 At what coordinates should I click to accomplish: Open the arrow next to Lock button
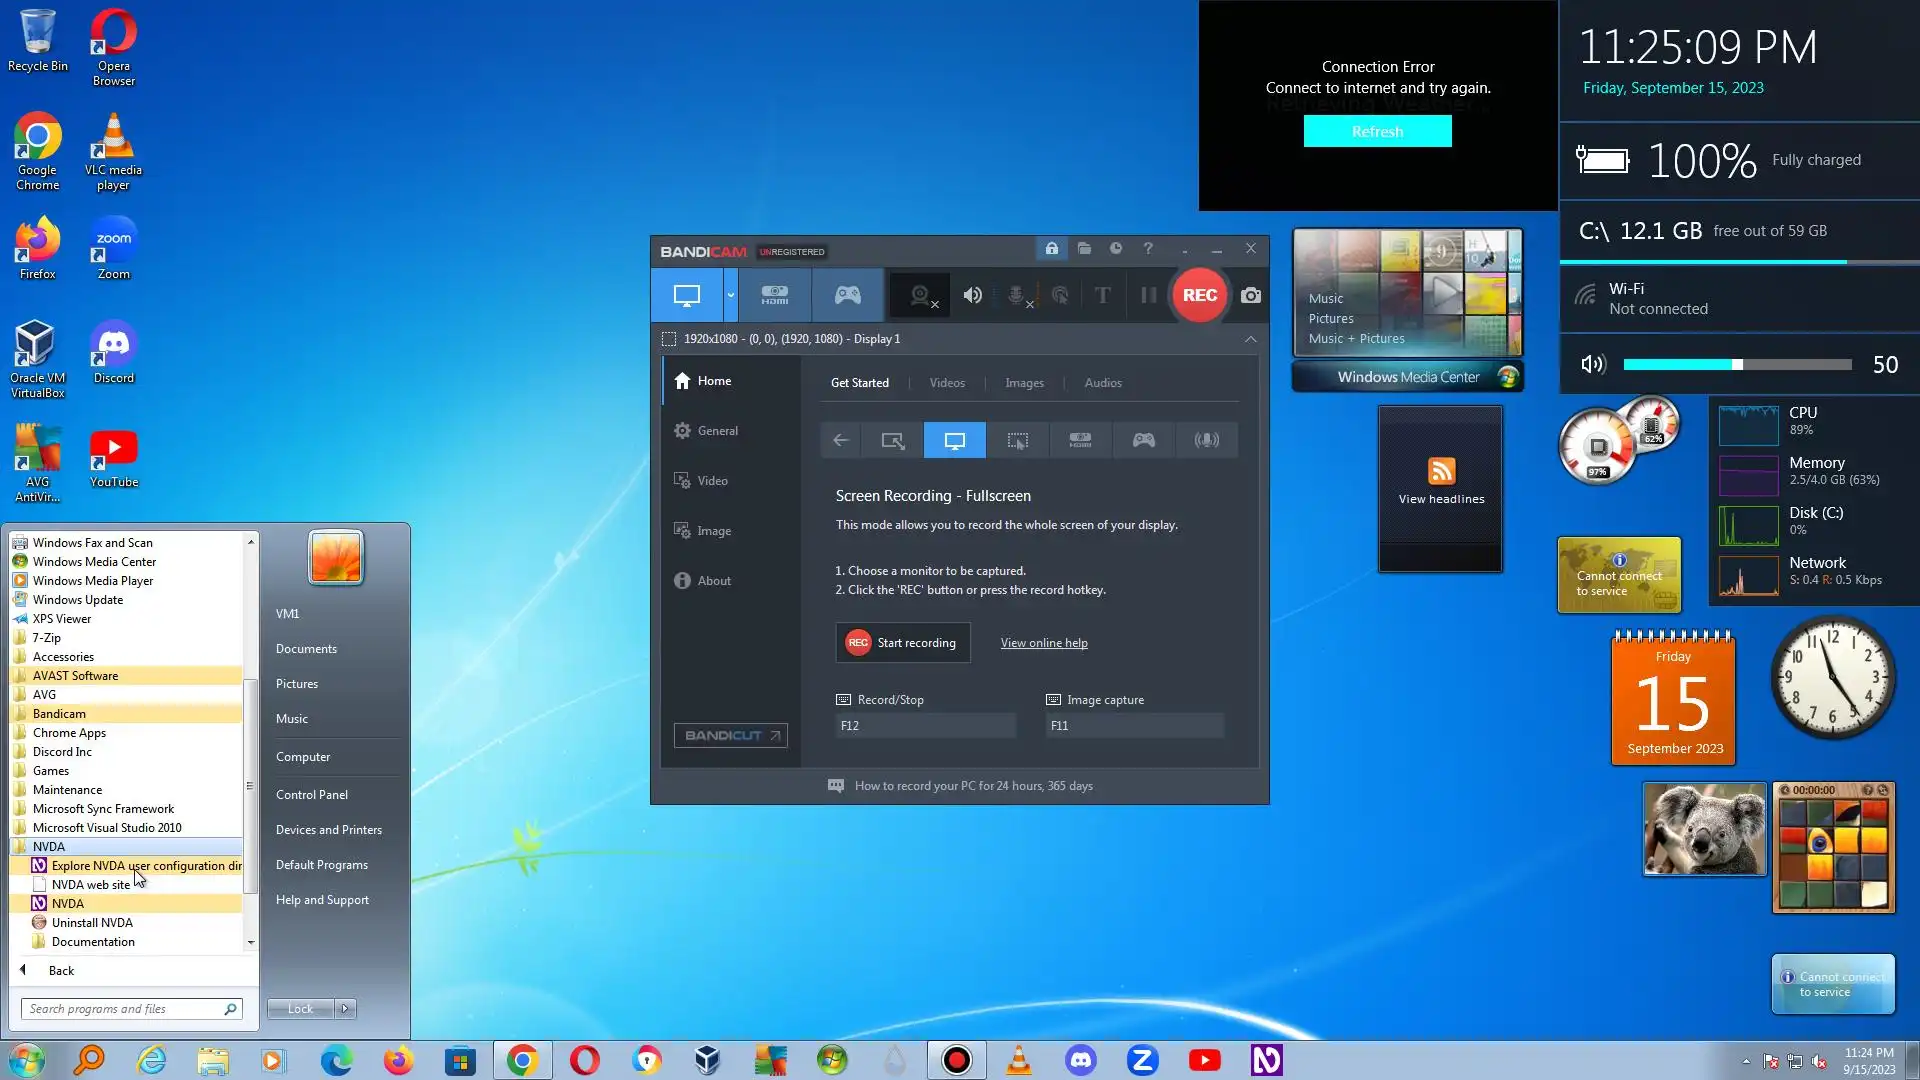click(x=345, y=1008)
